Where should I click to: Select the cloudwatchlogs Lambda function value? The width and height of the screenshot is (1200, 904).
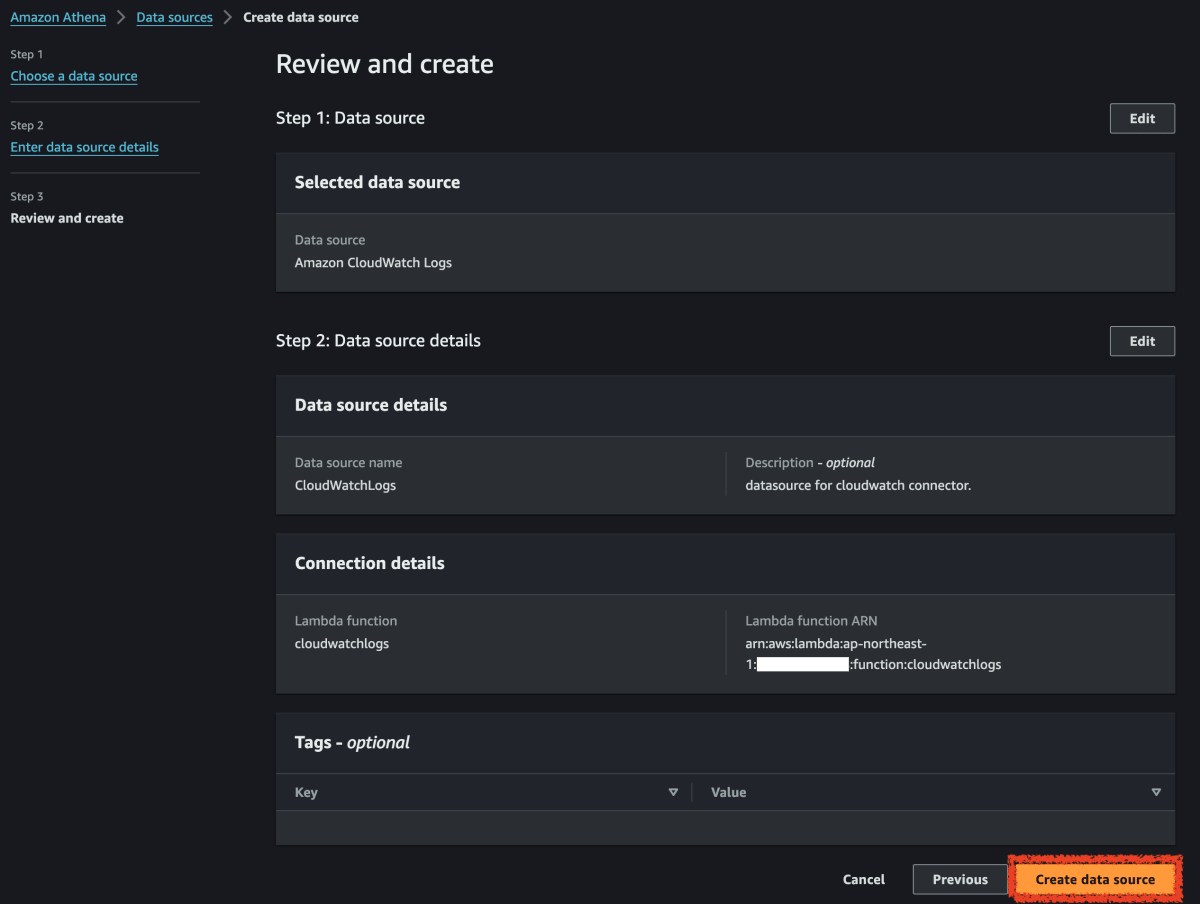(x=342, y=644)
